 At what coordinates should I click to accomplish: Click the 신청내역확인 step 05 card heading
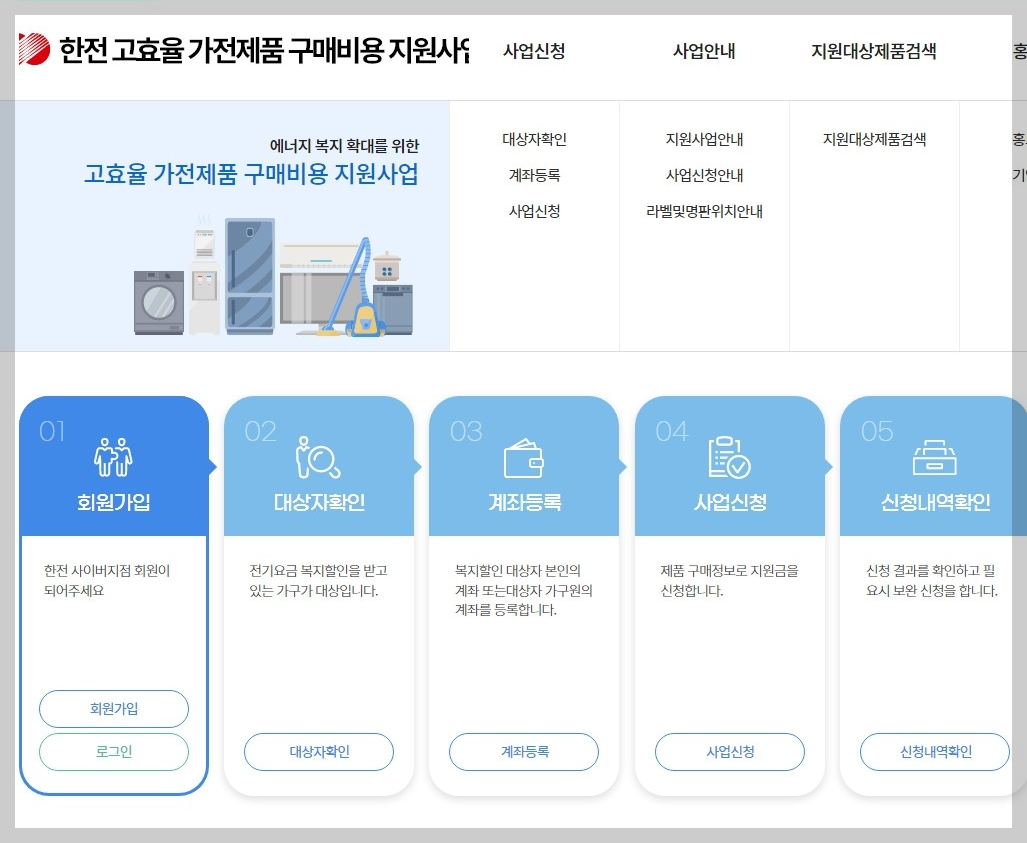[935, 502]
